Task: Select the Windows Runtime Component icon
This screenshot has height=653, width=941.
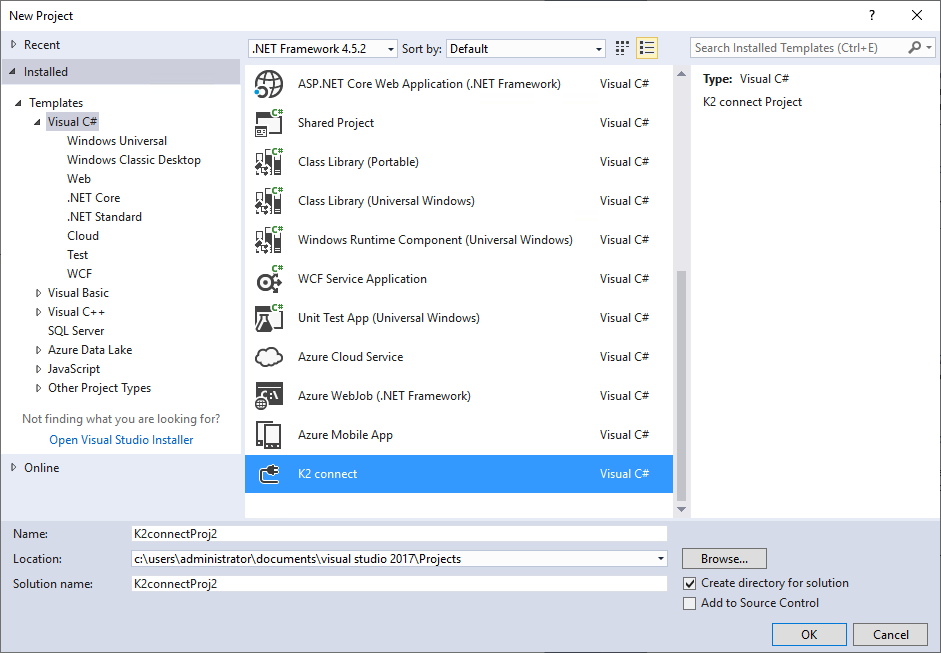Action: click(x=268, y=240)
